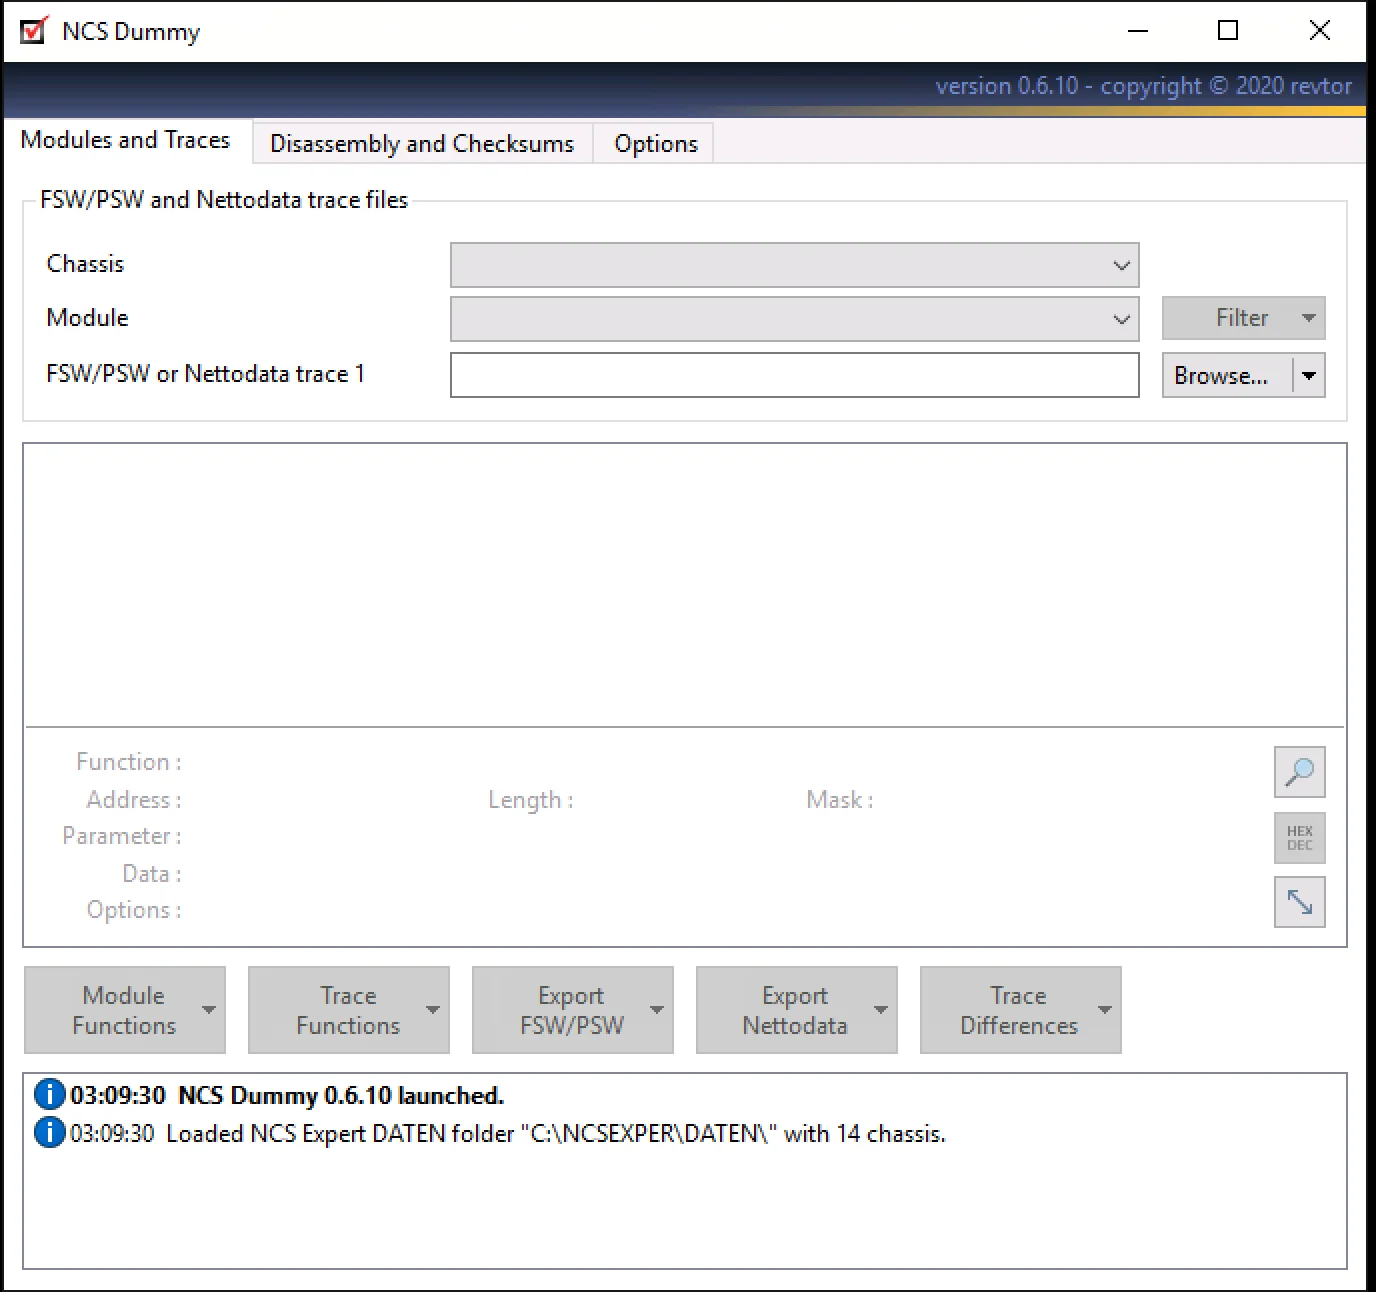
Task: Close the NCS Dummy window
Action: tap(1320, 31)
